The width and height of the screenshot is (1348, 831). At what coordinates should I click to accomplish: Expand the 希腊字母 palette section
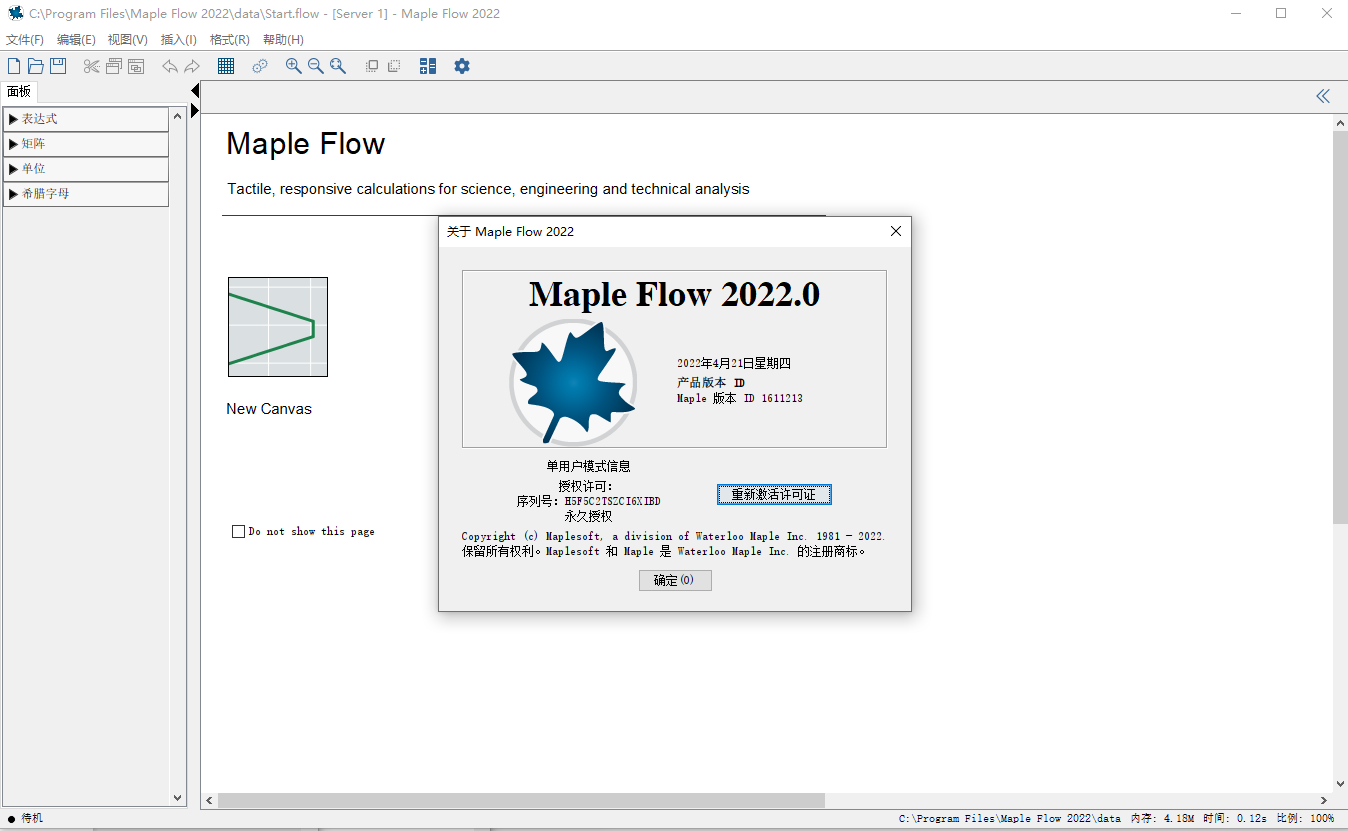[86, 194]
